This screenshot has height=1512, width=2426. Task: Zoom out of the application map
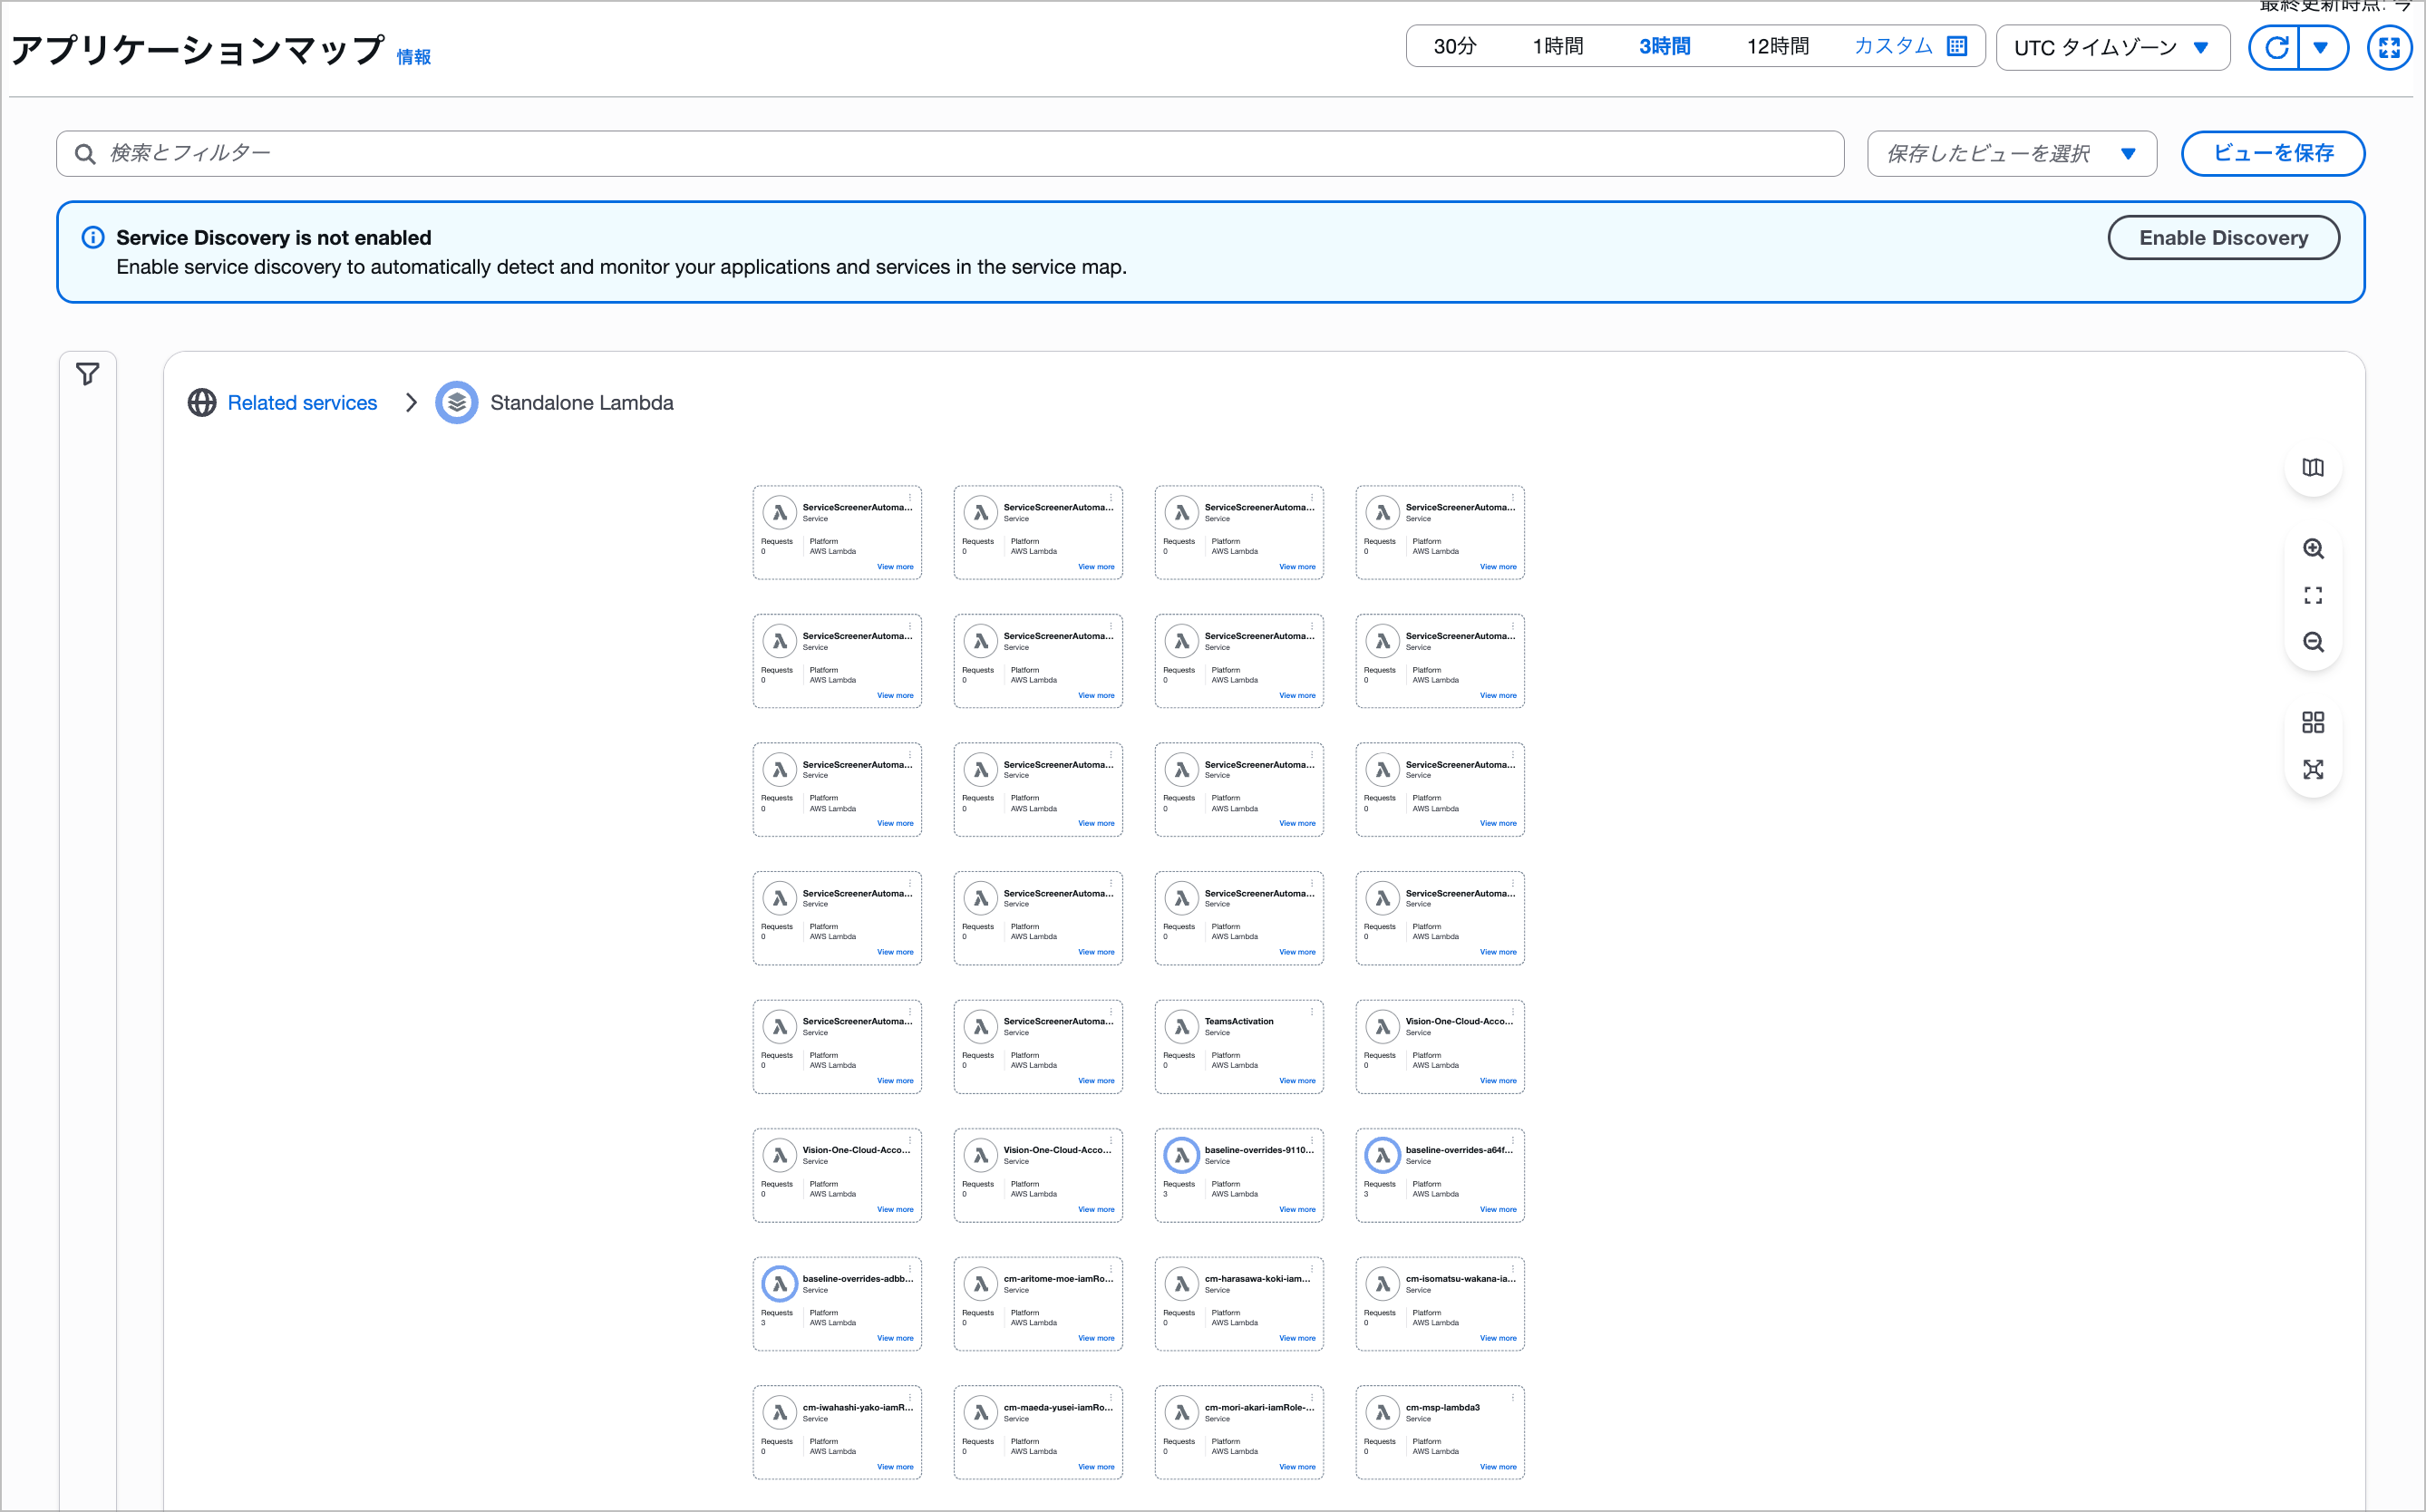[2312, 642]
